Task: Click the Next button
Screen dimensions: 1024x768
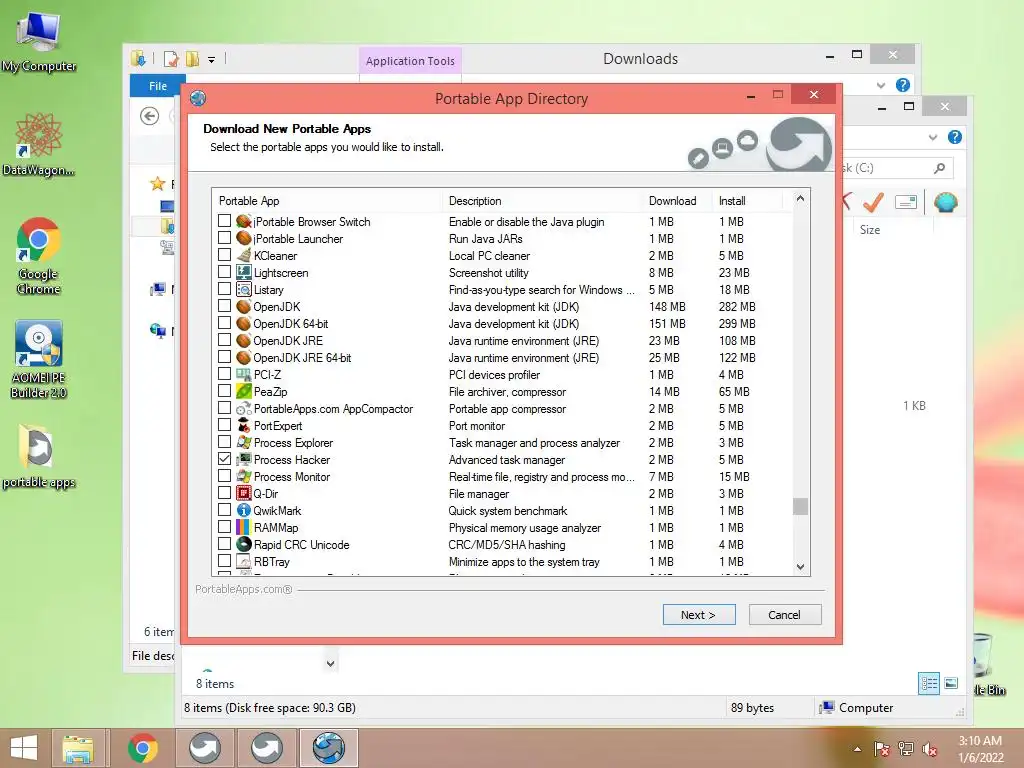Action: click(699, 615)
